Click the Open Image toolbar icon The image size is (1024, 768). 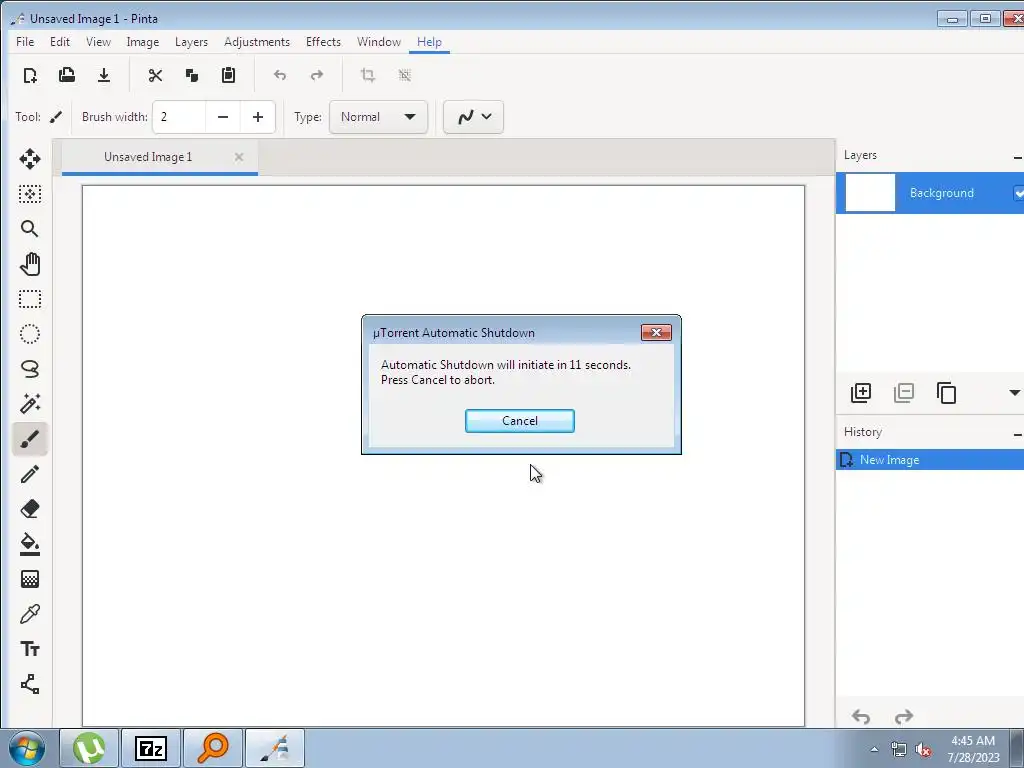pos(67,75)
